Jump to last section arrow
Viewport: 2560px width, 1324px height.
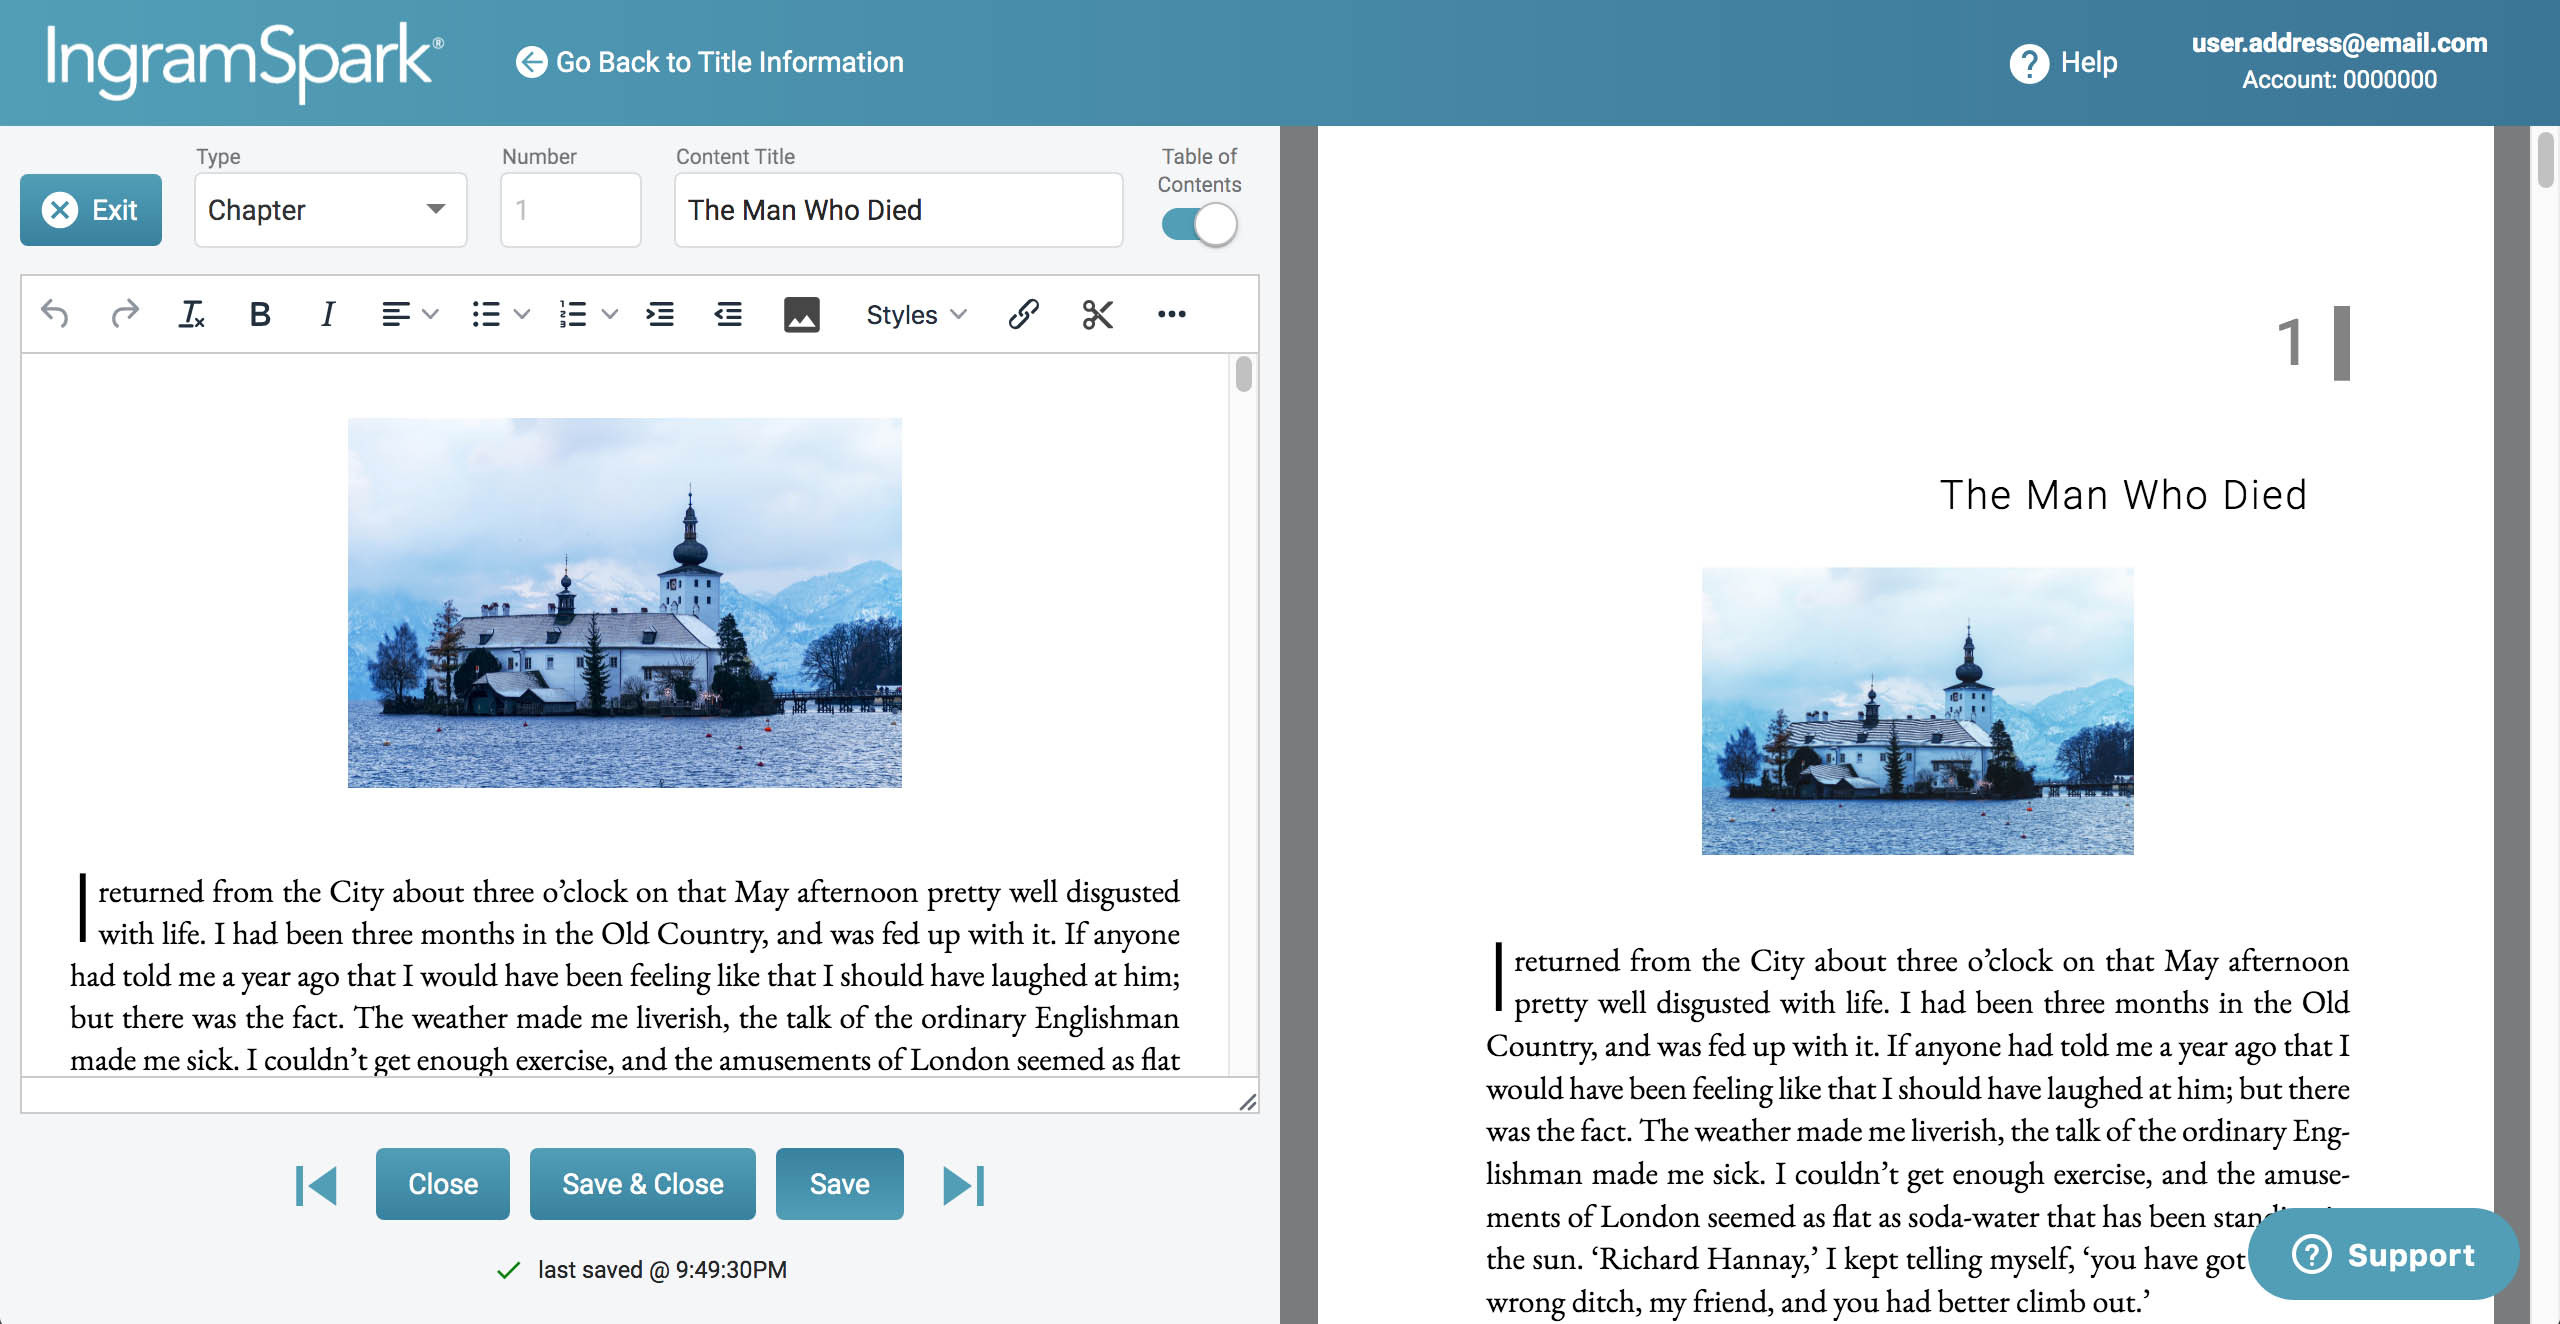964,1185
